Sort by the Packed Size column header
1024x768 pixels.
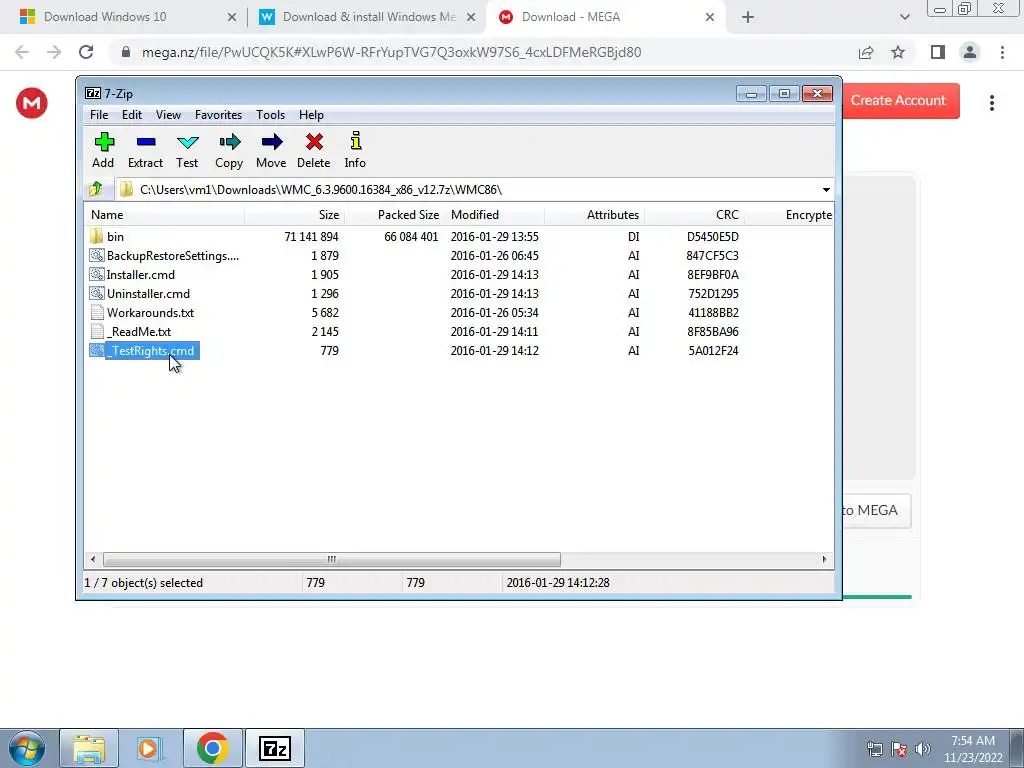pyautogui.click(x=394, y=215)
